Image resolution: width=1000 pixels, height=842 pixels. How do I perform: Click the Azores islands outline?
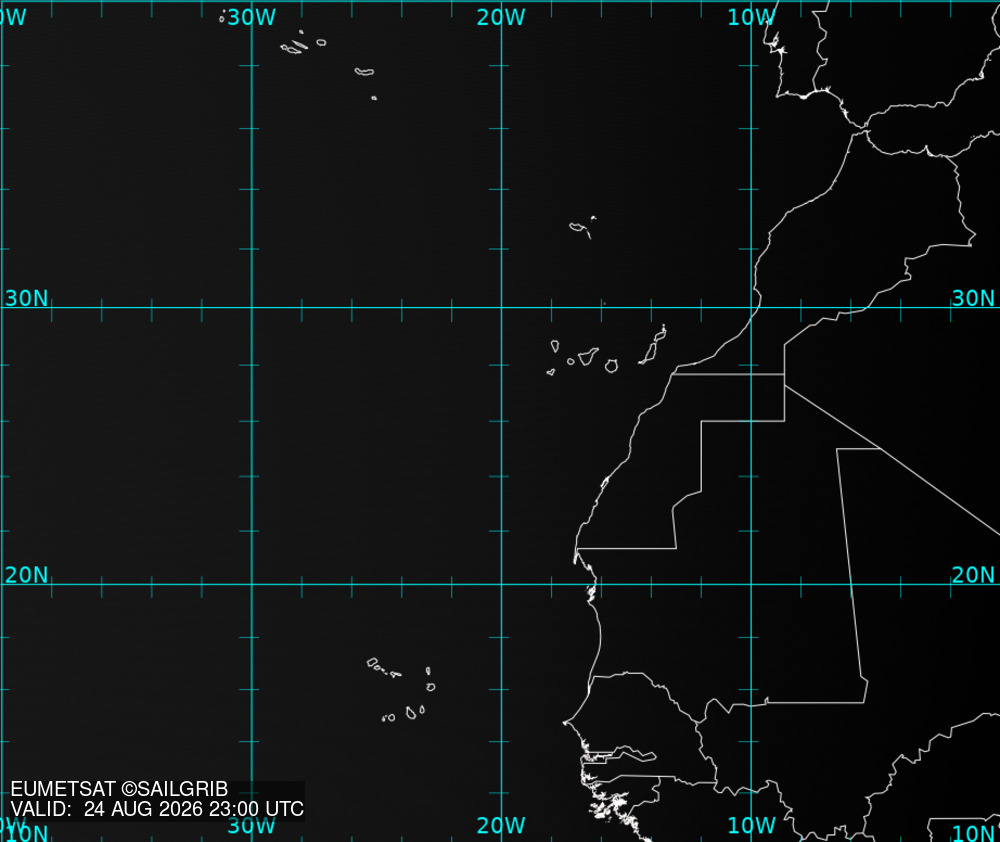coord(298,55)
